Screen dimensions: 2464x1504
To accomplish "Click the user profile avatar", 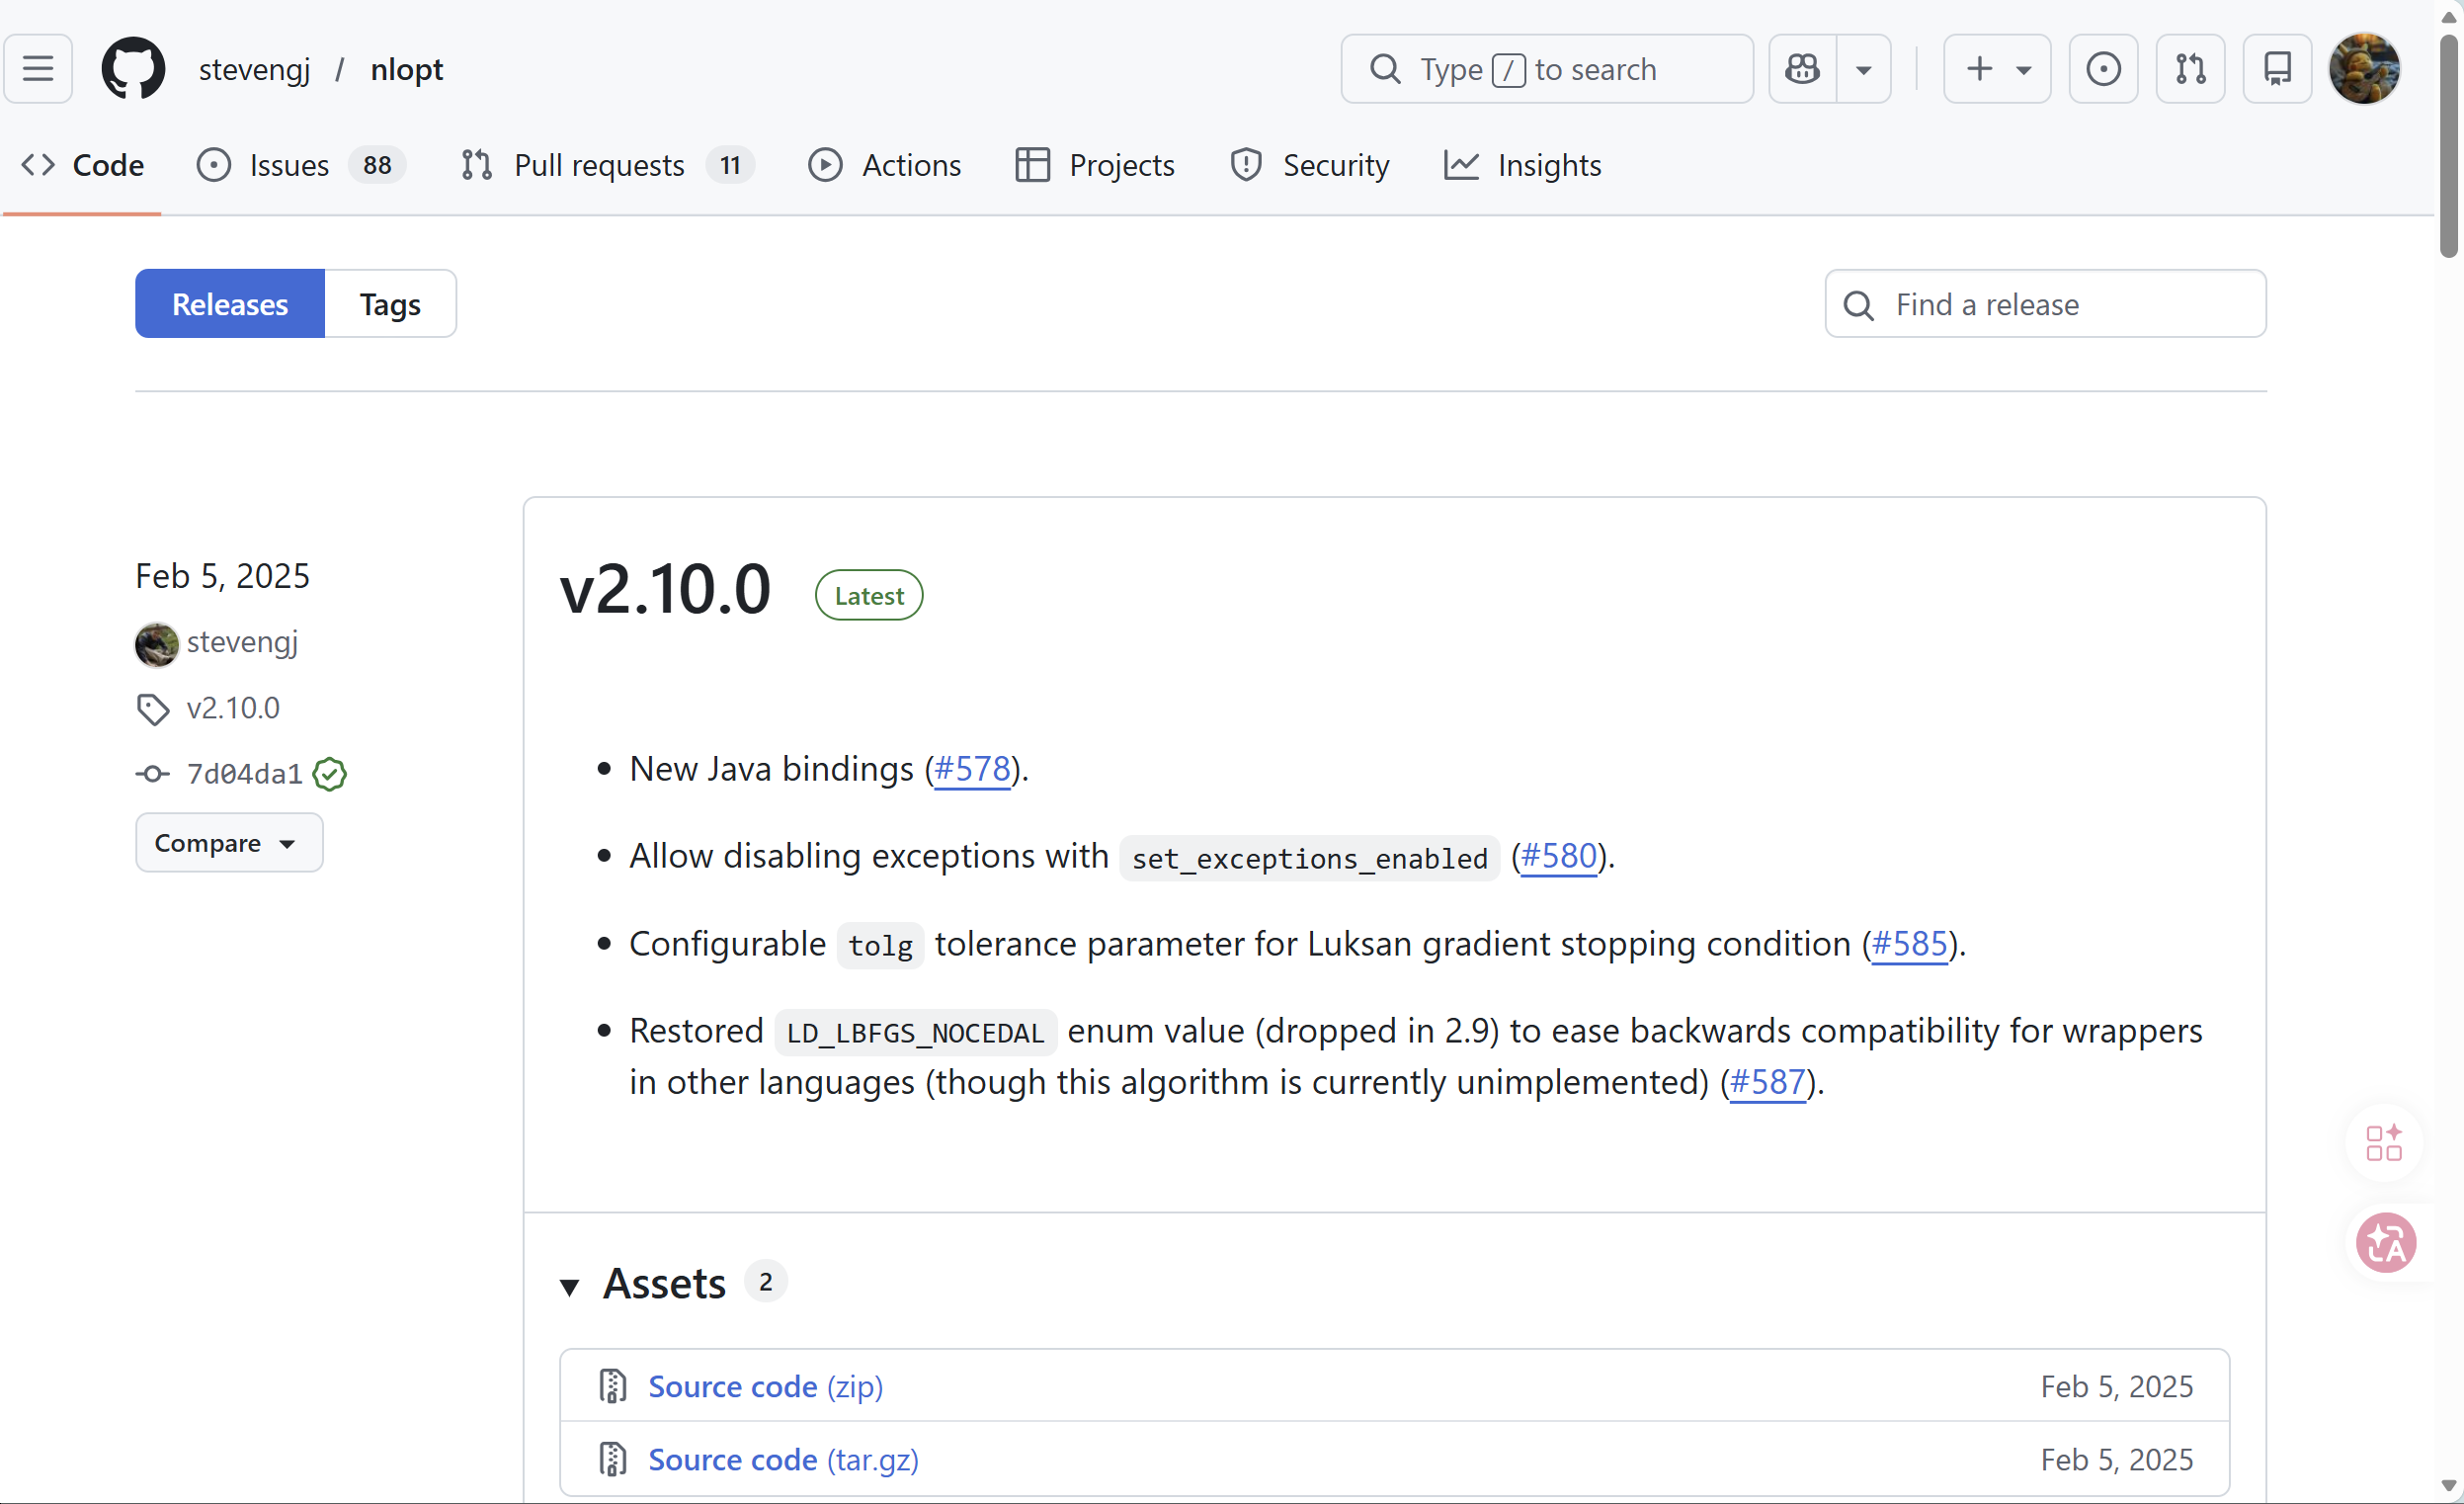I will 2364,69.
